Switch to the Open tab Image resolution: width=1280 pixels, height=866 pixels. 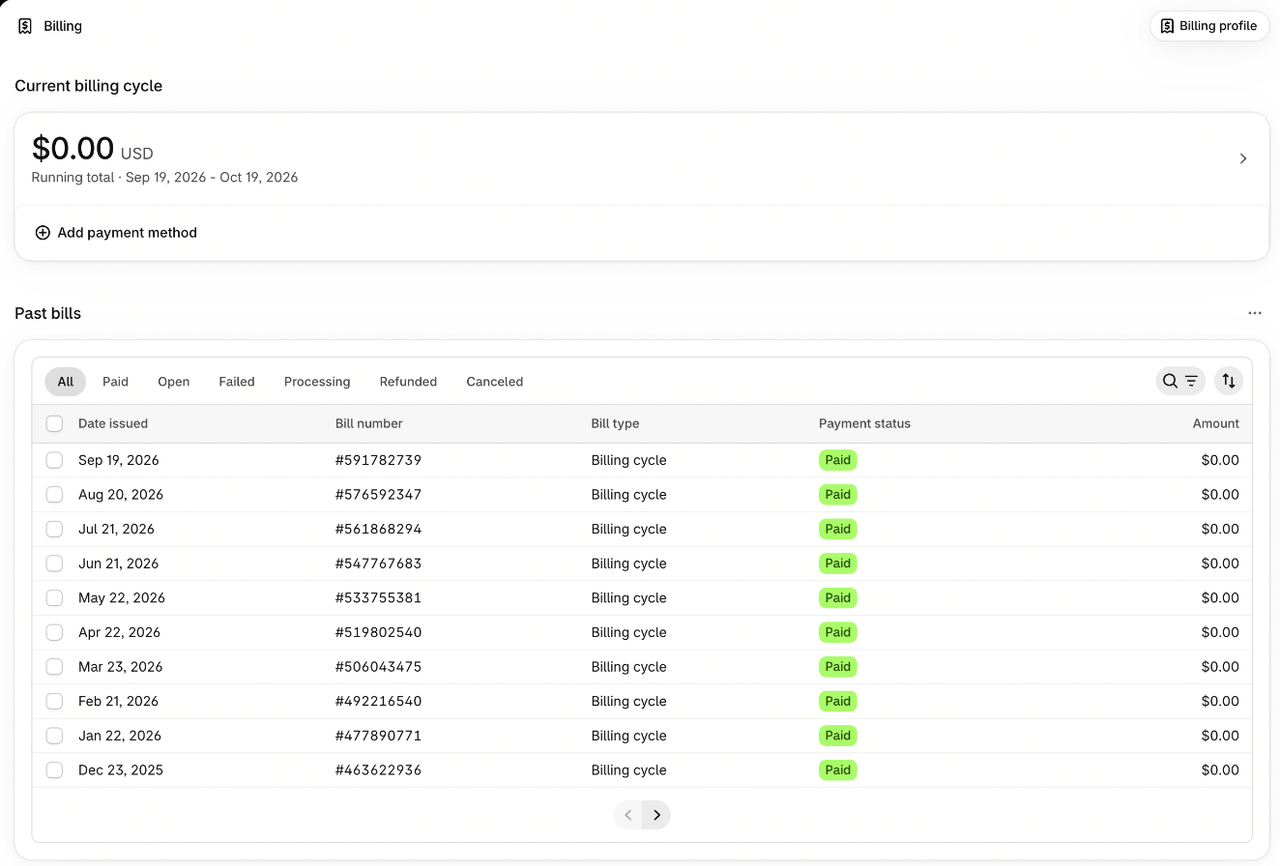point(173,382)
